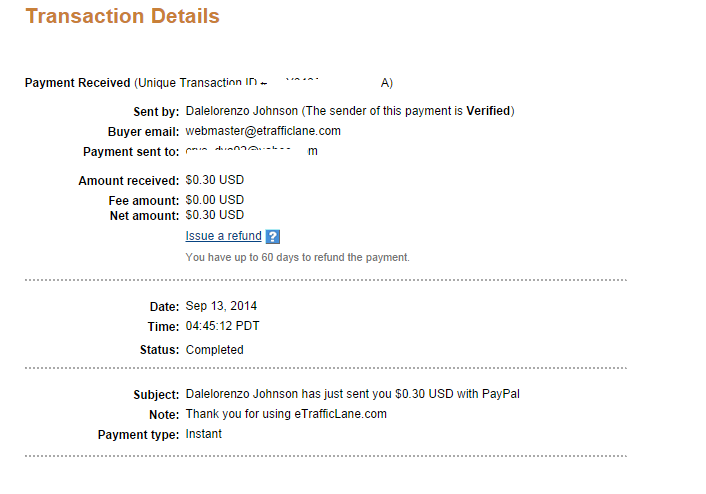Click the Transaction Details heading
This screenshot has height=494, width=706.
[x=122, y=16]
